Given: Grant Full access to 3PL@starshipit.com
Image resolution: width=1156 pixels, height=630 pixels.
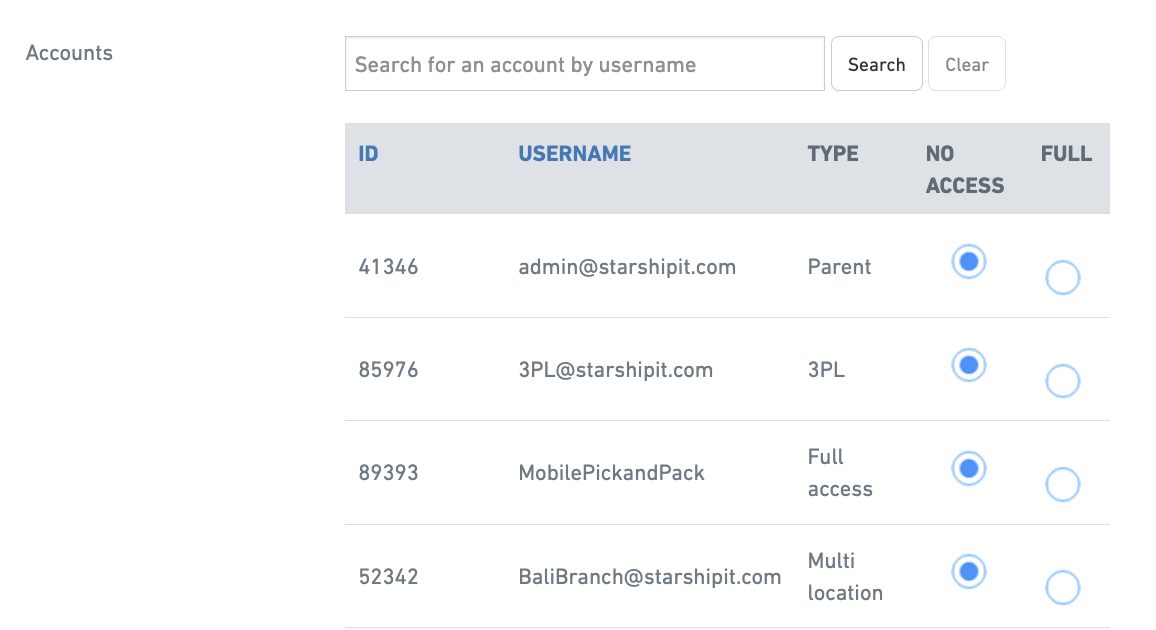Looking at the screenshot, I should tap(1062, 381).
